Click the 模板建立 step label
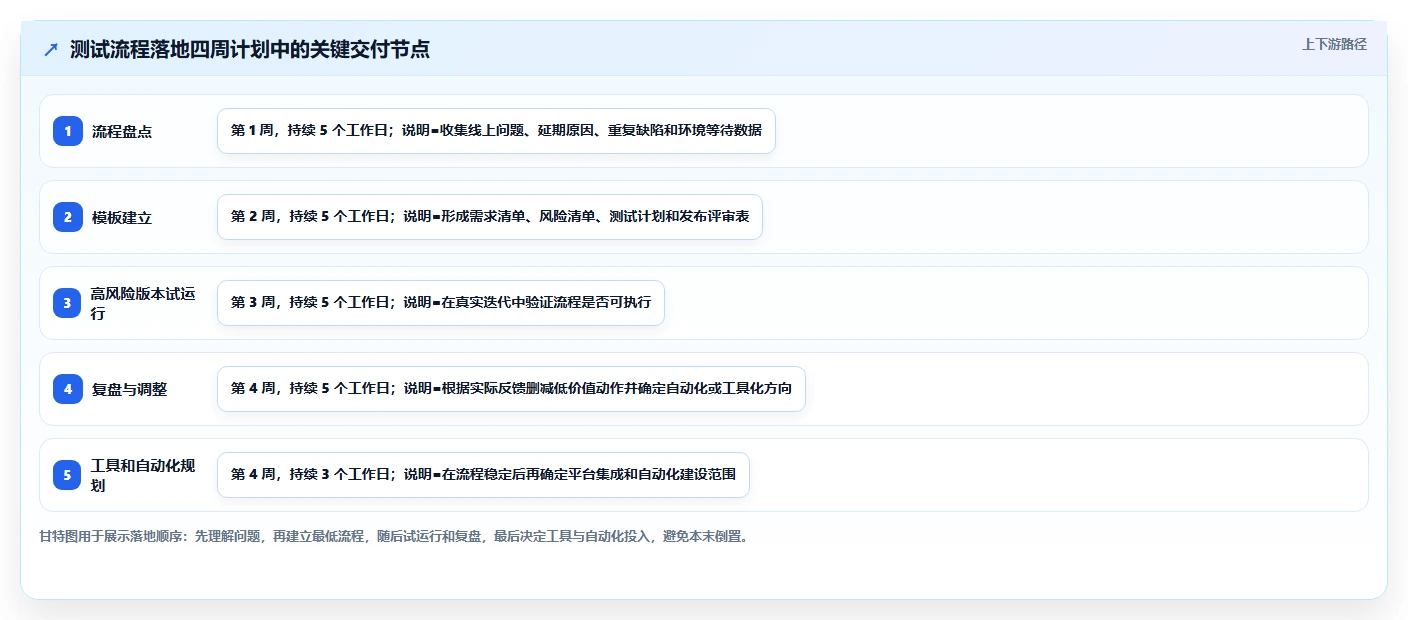Image resolution: width=1408 pixels, height=620 pixels. click(x=122, y=217)
